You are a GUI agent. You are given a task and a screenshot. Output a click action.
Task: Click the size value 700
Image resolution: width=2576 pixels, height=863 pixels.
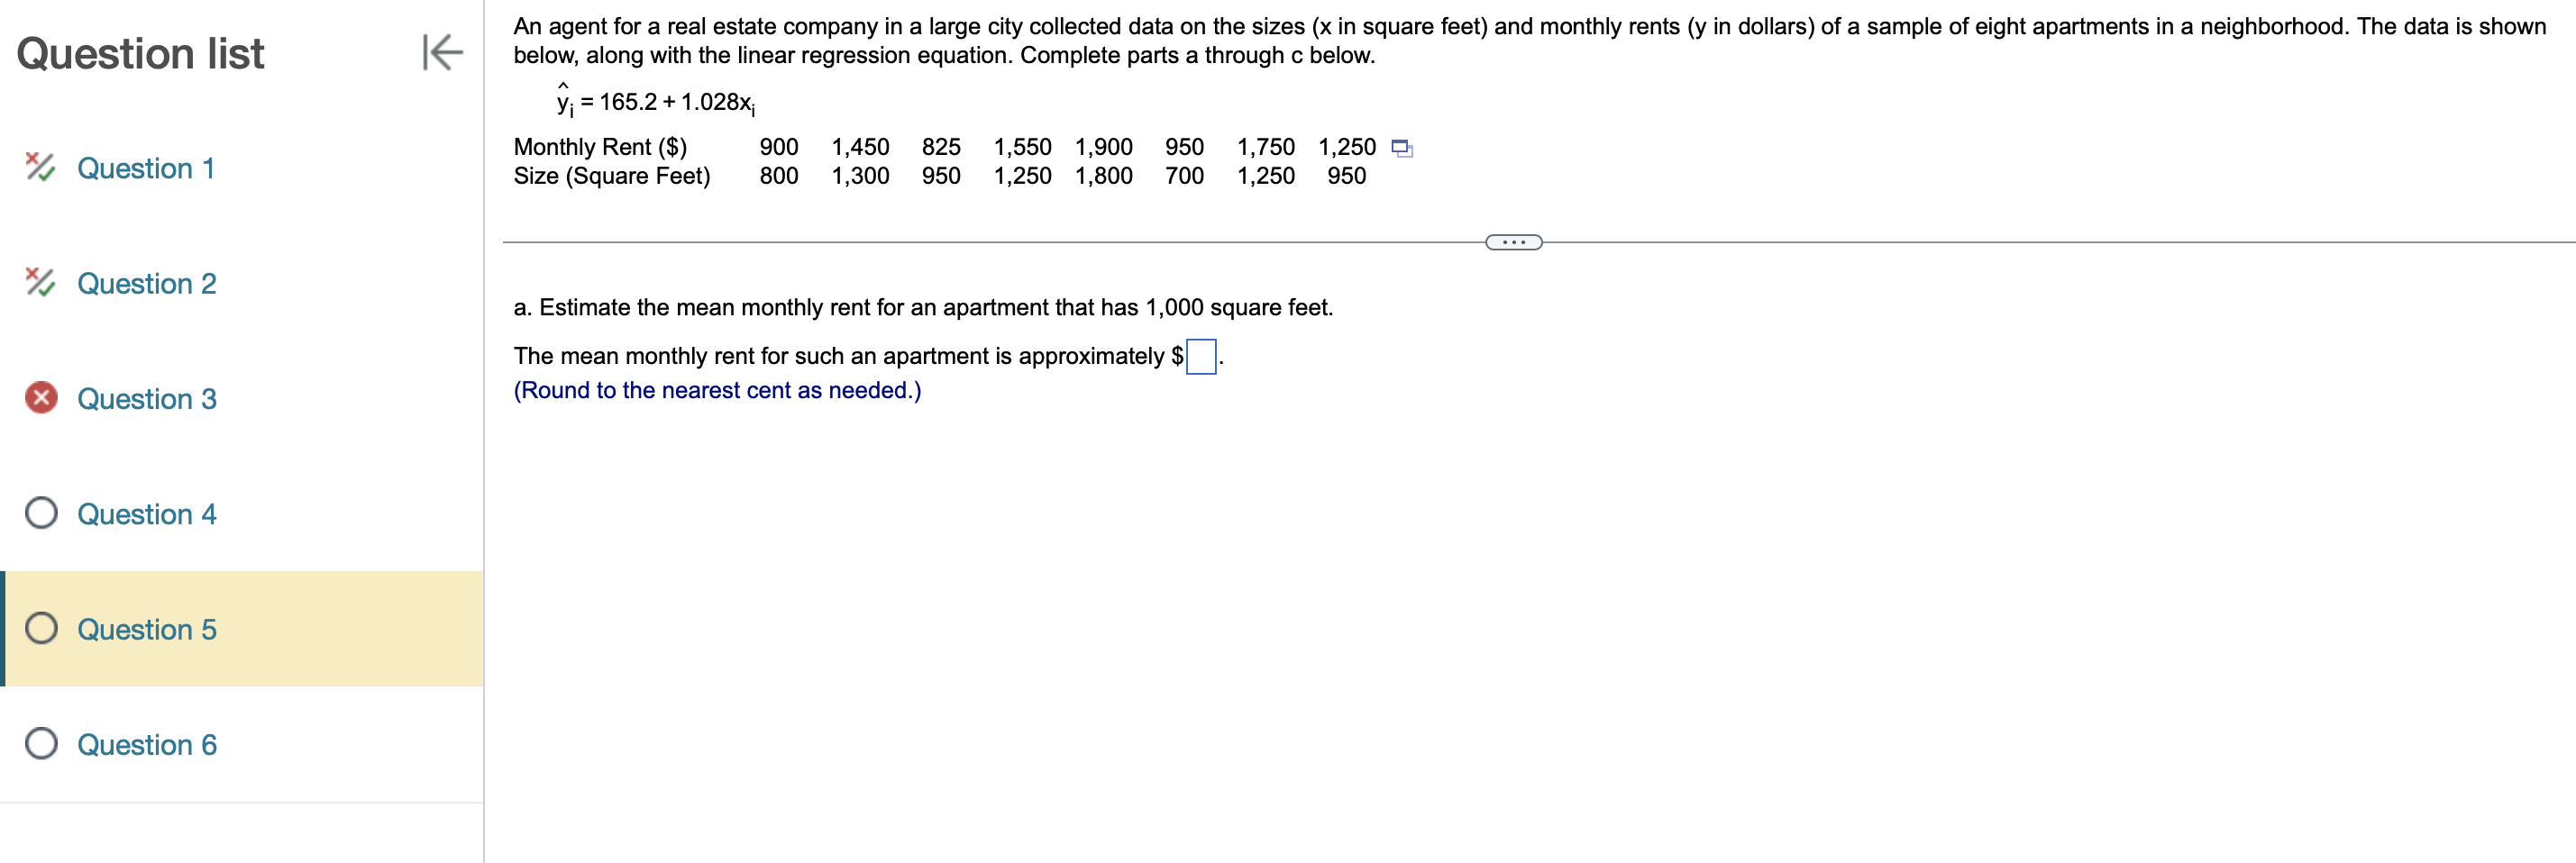pyautogui.click(x=1184, y=176)
